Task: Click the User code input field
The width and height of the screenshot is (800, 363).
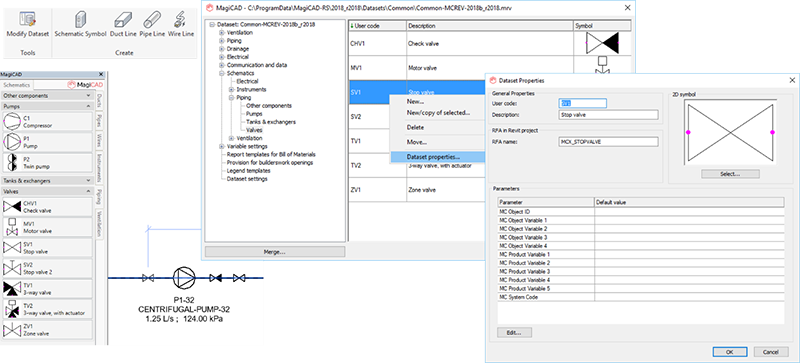Action: 583,103
